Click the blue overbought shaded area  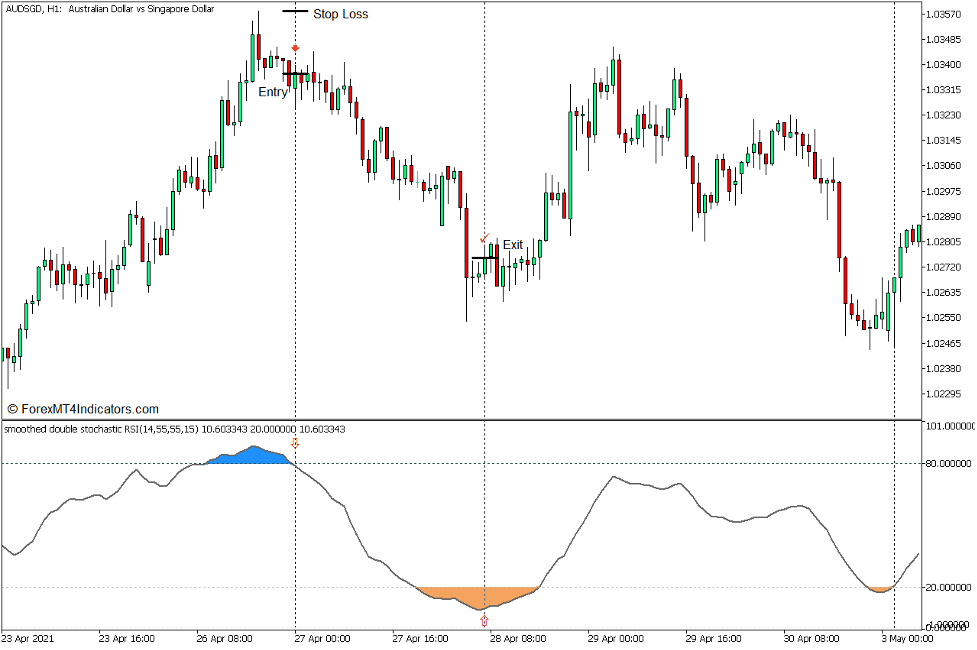pyautogui.click(x=248, y=456)
